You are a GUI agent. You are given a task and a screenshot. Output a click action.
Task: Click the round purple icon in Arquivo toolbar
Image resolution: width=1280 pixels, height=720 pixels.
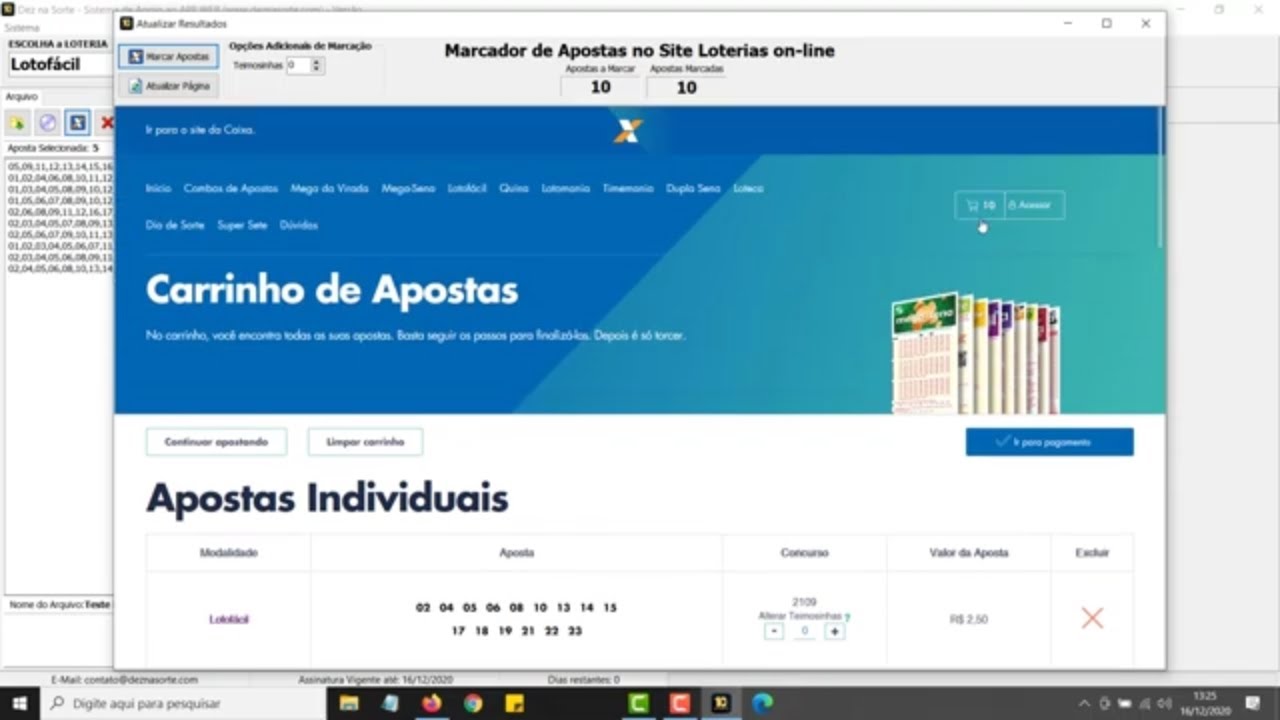[47, 123]
